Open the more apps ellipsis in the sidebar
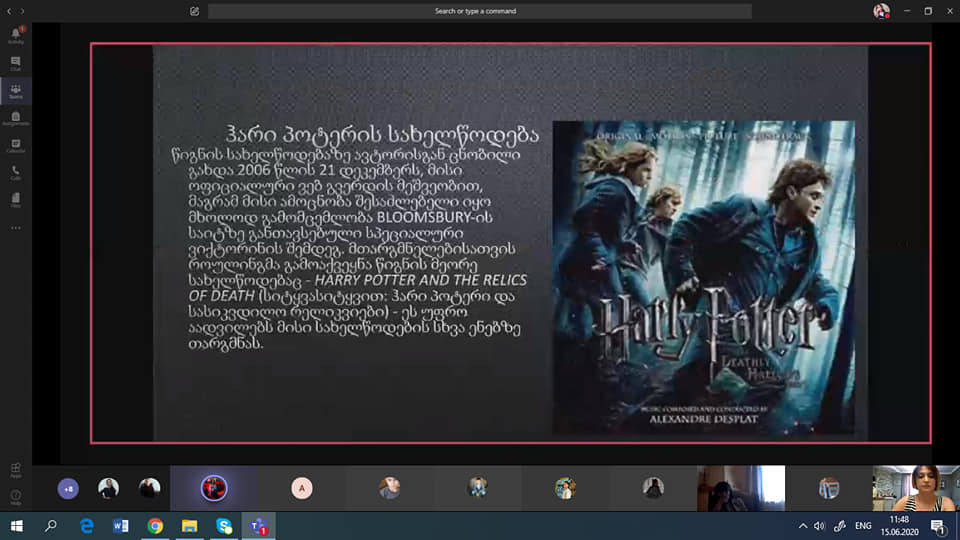This screenshot has height=540, width=960. pyautogui.click(x=16, y=228)
